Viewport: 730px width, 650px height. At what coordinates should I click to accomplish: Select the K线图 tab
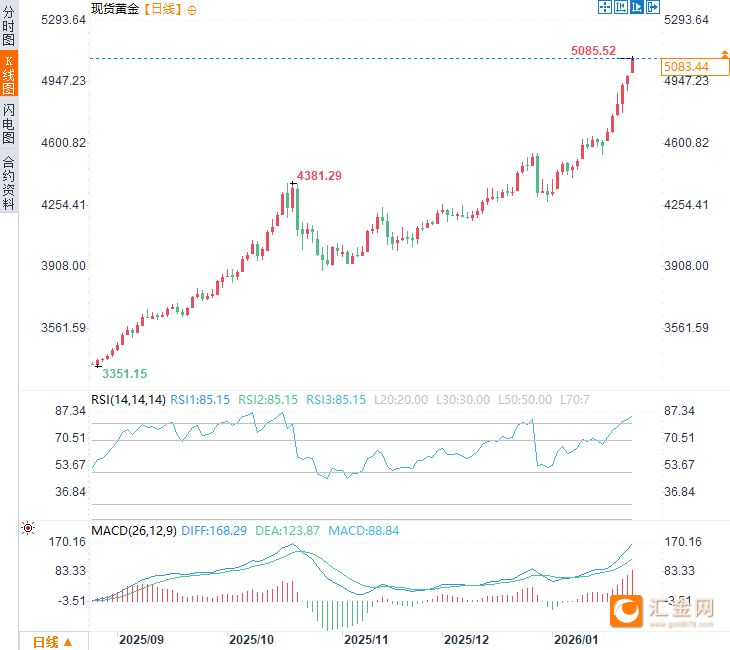[9, 74]
